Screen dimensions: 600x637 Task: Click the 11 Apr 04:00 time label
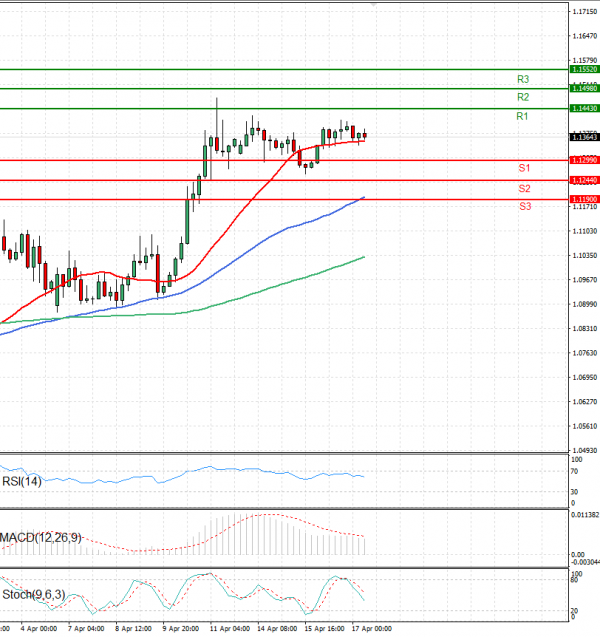[x=229, y=630]
